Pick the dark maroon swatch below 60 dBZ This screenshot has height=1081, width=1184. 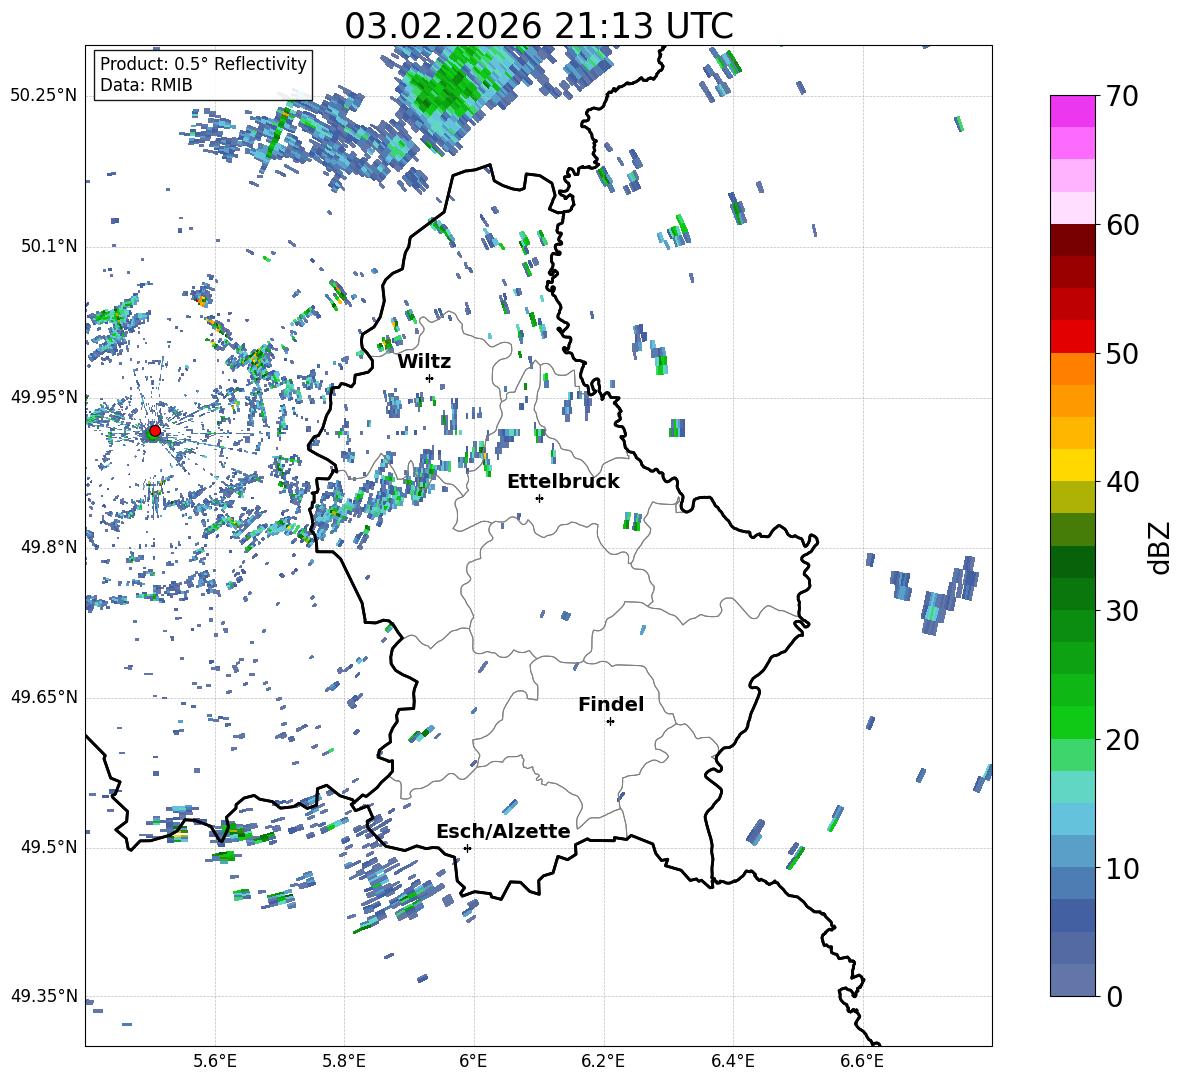[x=1073, y=240]
